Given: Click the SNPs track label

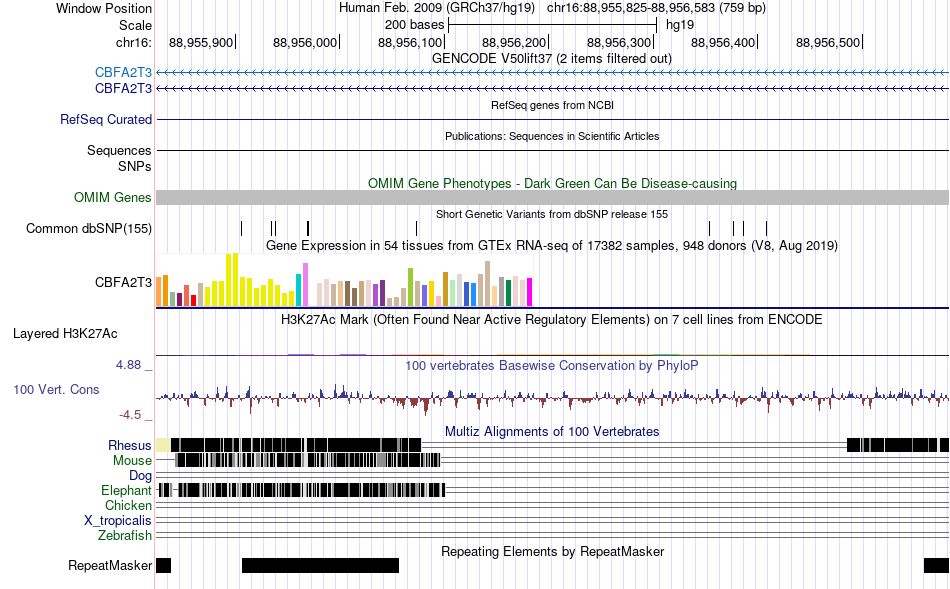Looking at the screenshot, I should tap(135, 166).
